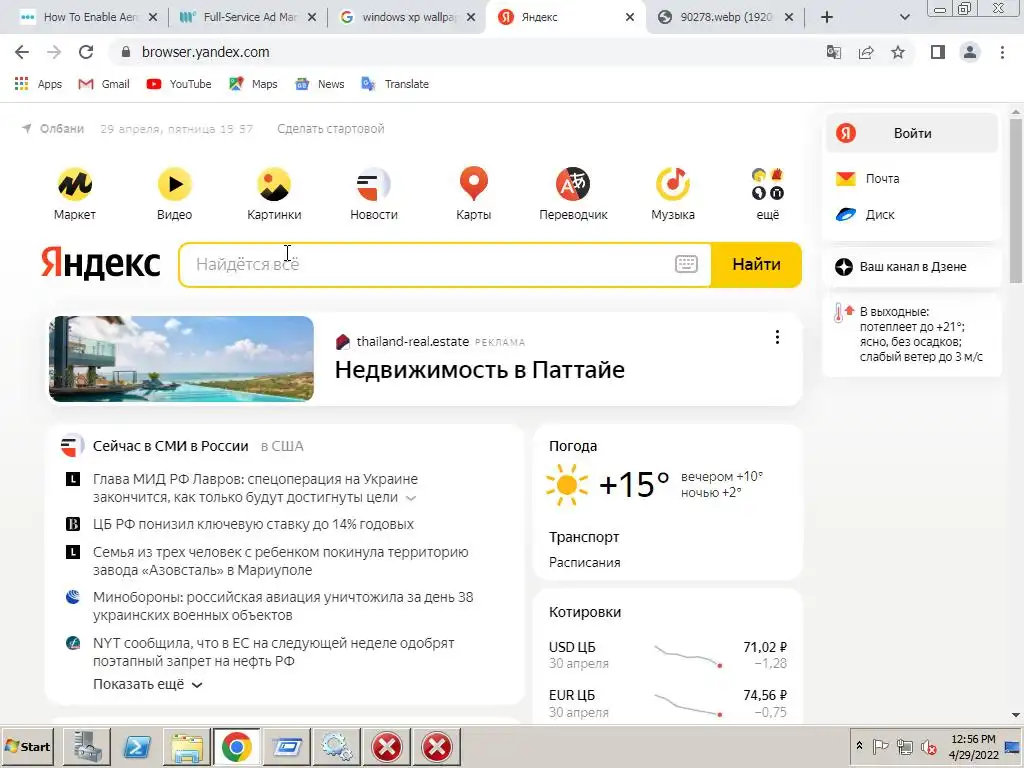Viewport: 1024px width, 768px height.
Task: Click the browser reload button
Action: tap(86, 52)
